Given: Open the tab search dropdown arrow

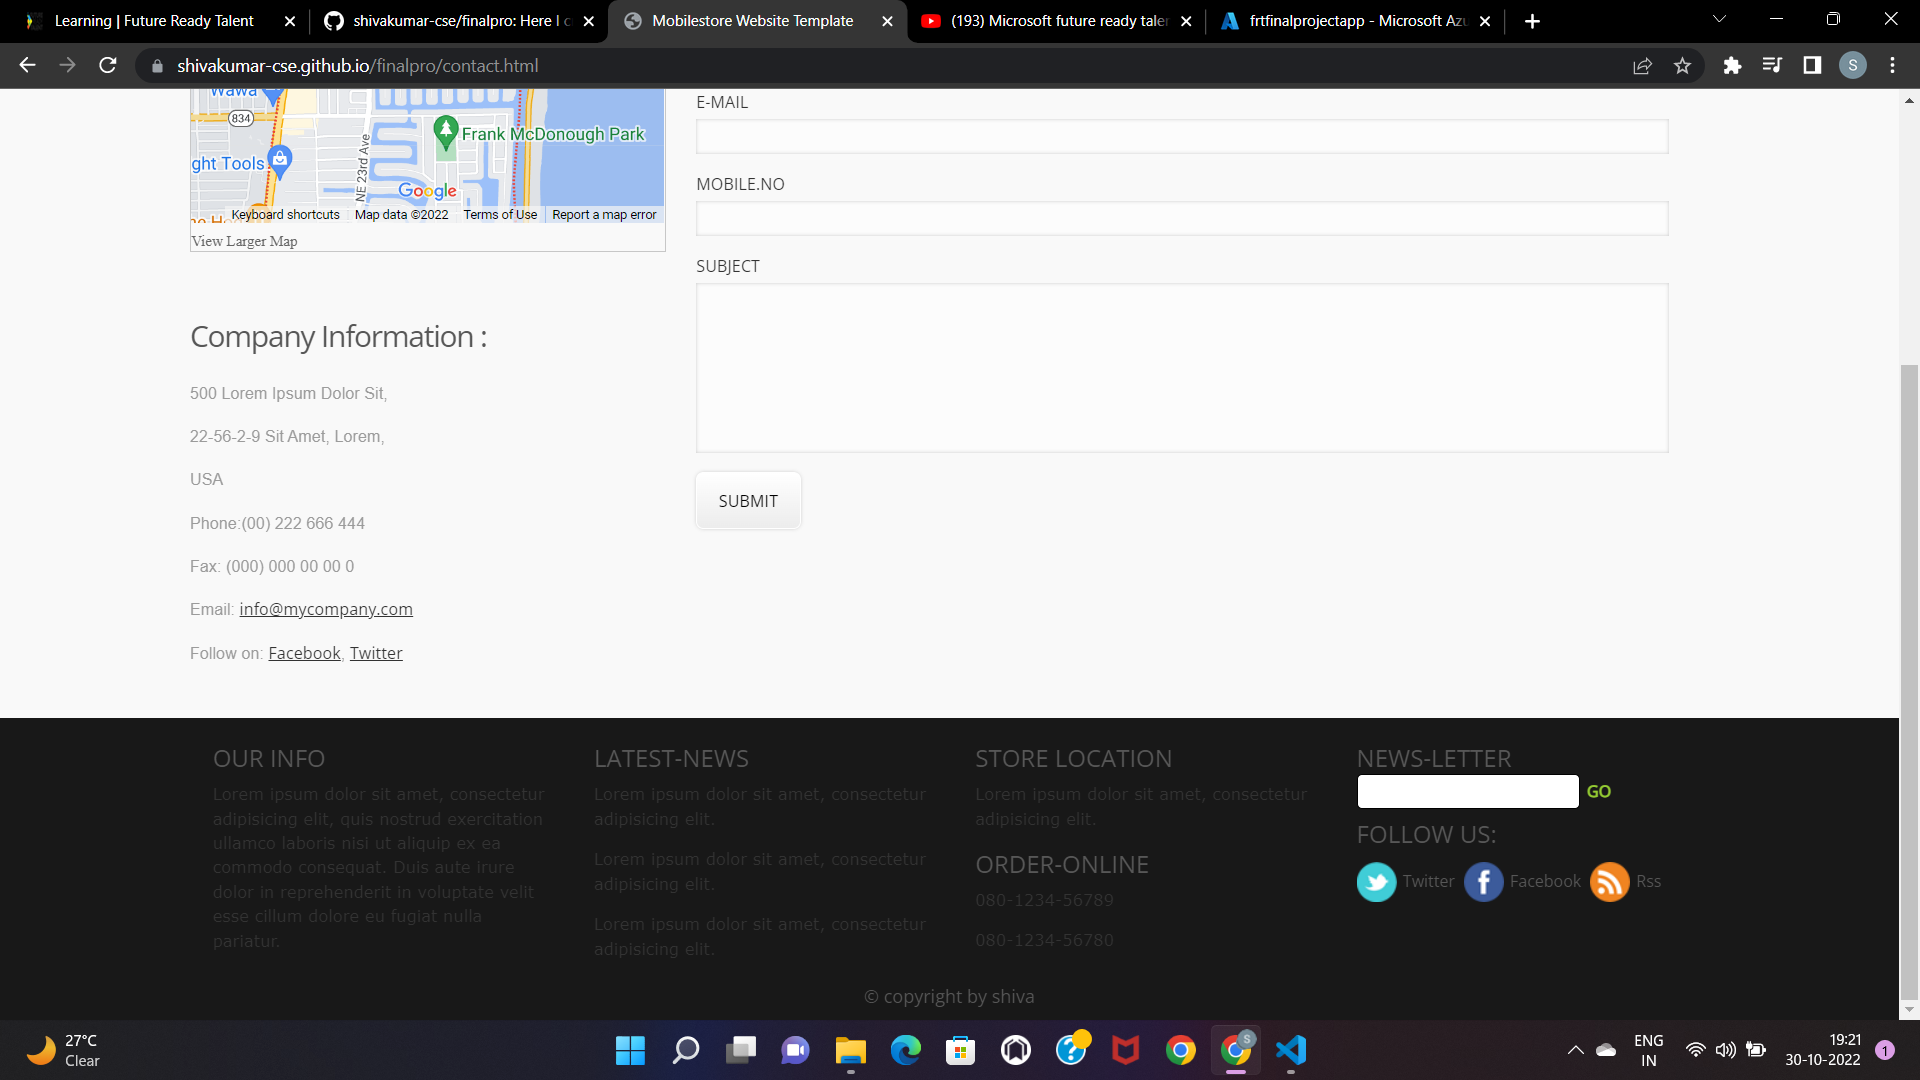Looking at the screenshot, I should pyautogui.click(x=1719, y=19).
